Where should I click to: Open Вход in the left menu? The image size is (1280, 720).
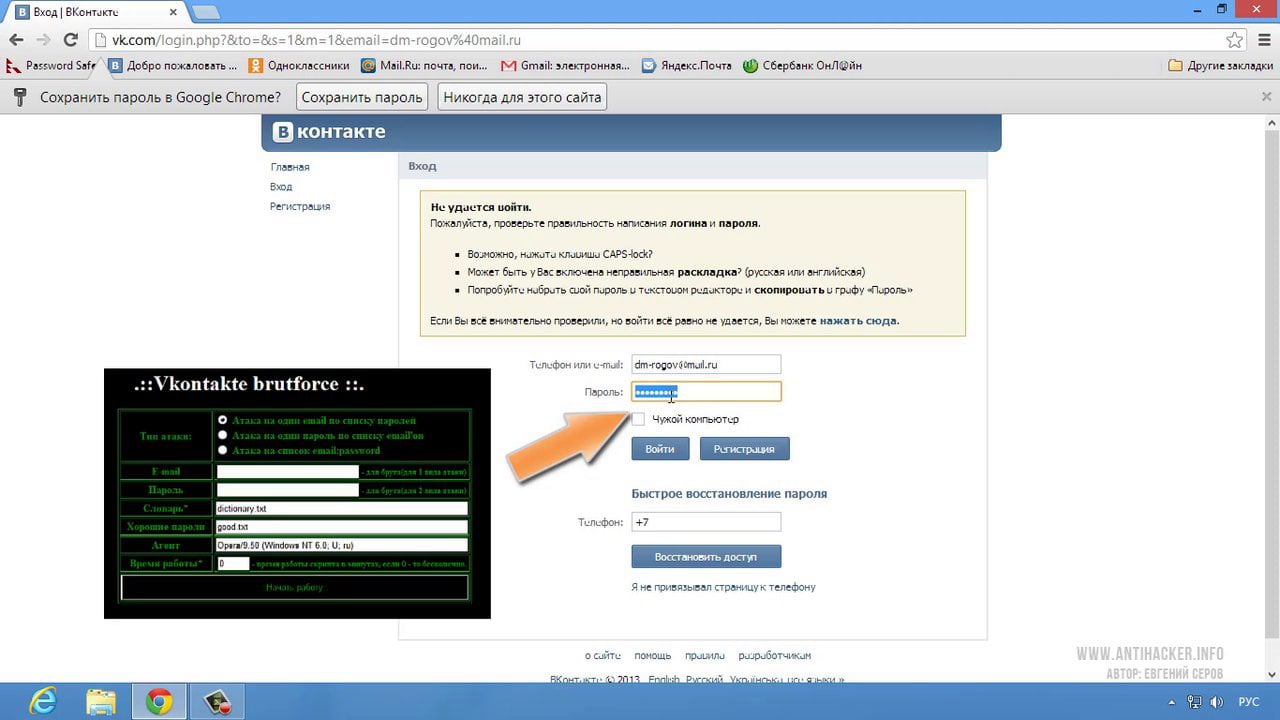click(281, 187)
